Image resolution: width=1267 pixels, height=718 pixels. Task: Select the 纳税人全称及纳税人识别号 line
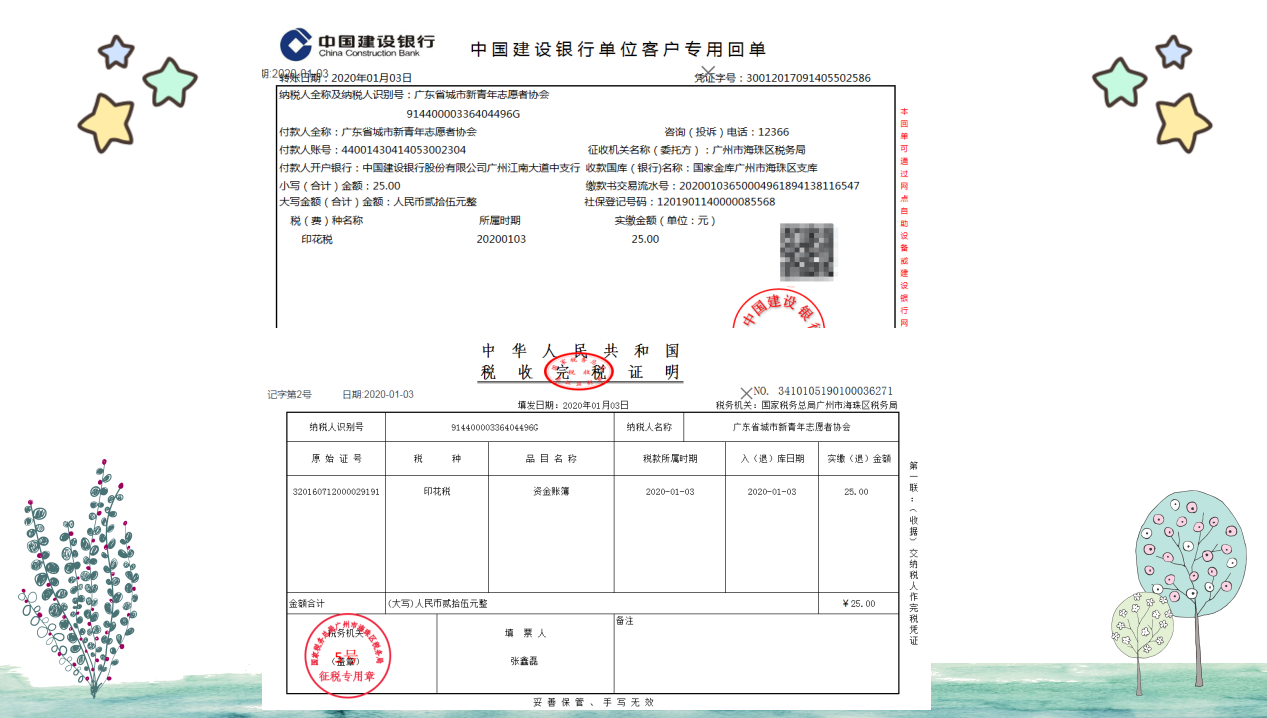pyautogui.click(x=414, y=95)
